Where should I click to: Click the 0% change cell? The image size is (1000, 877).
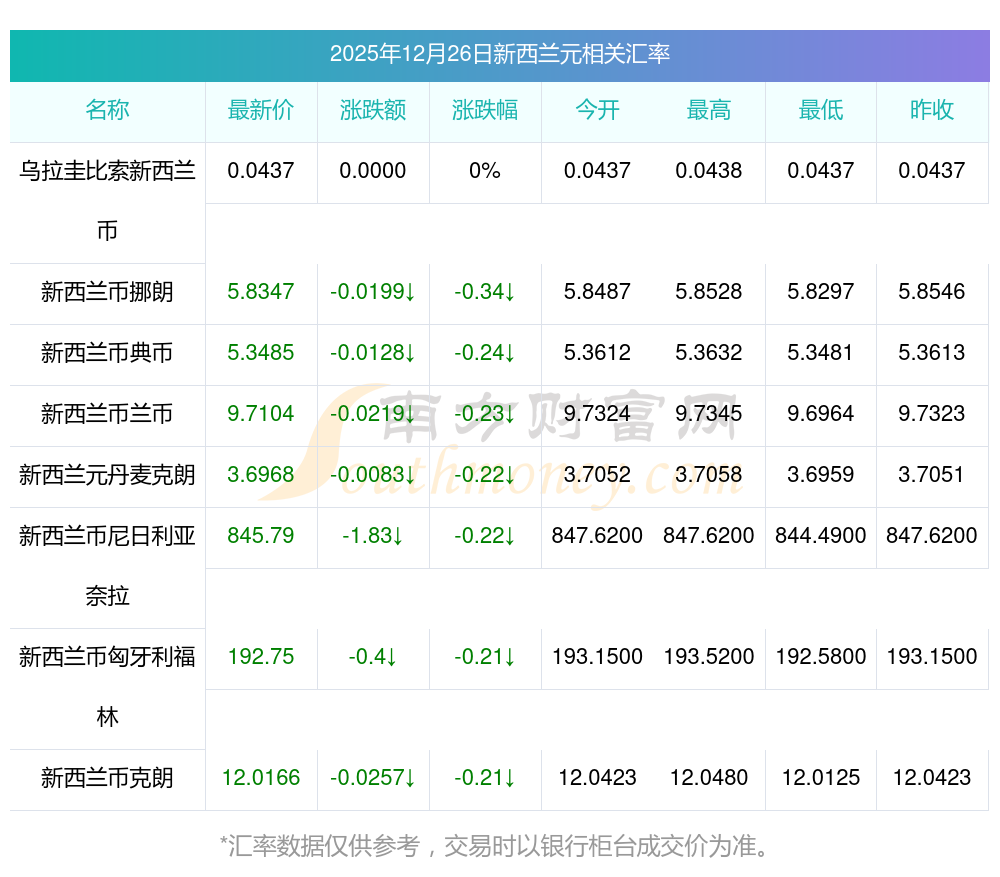[485, 171]
